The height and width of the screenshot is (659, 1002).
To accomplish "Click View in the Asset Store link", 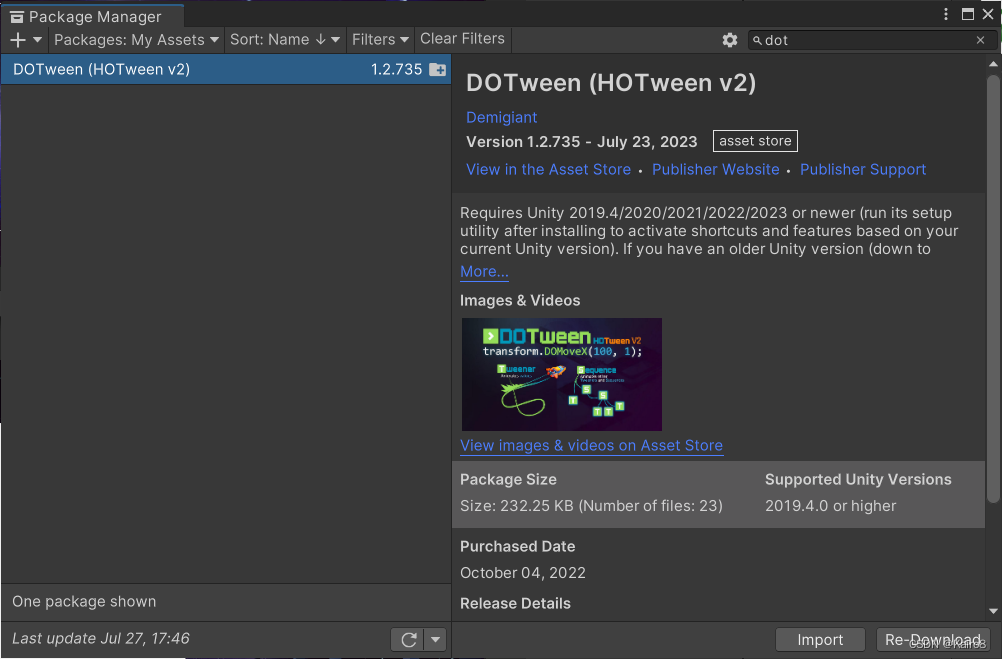I will coord(548,169).
